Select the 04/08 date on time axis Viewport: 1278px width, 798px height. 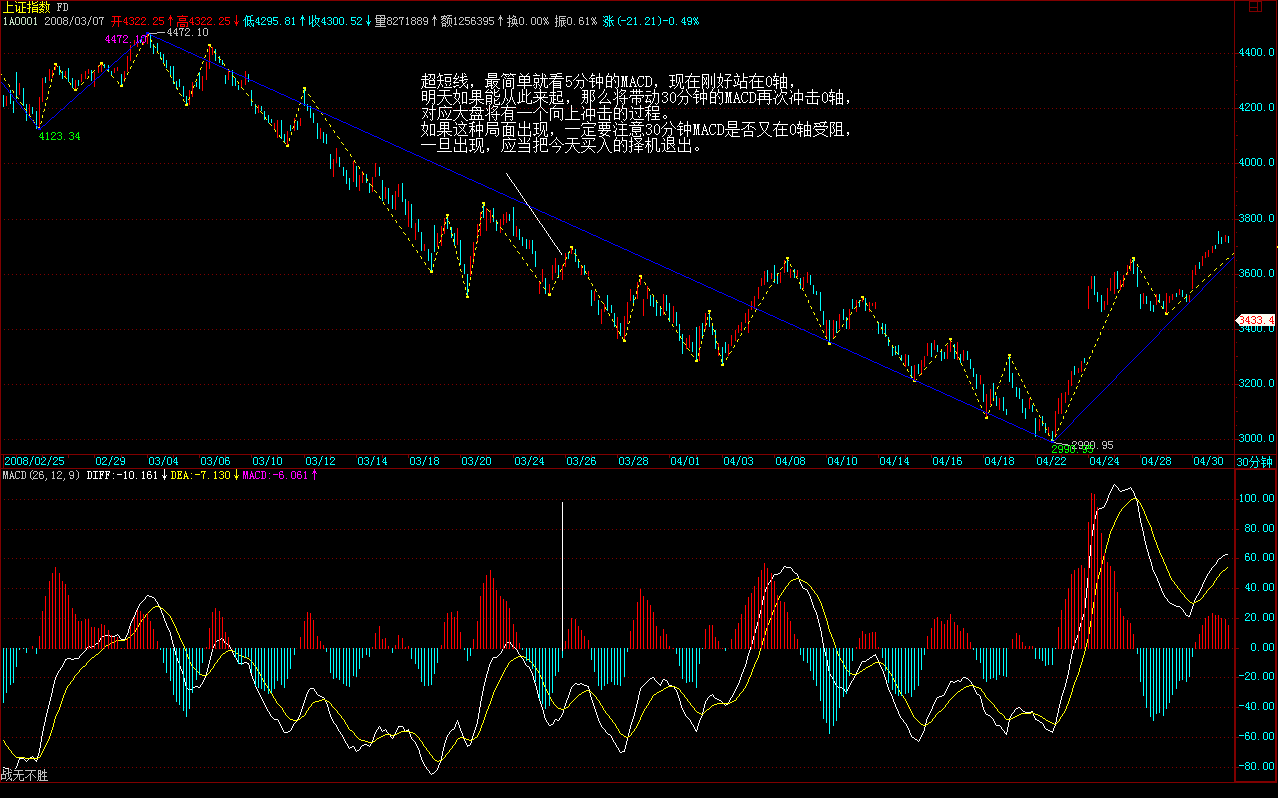[790, 461]
